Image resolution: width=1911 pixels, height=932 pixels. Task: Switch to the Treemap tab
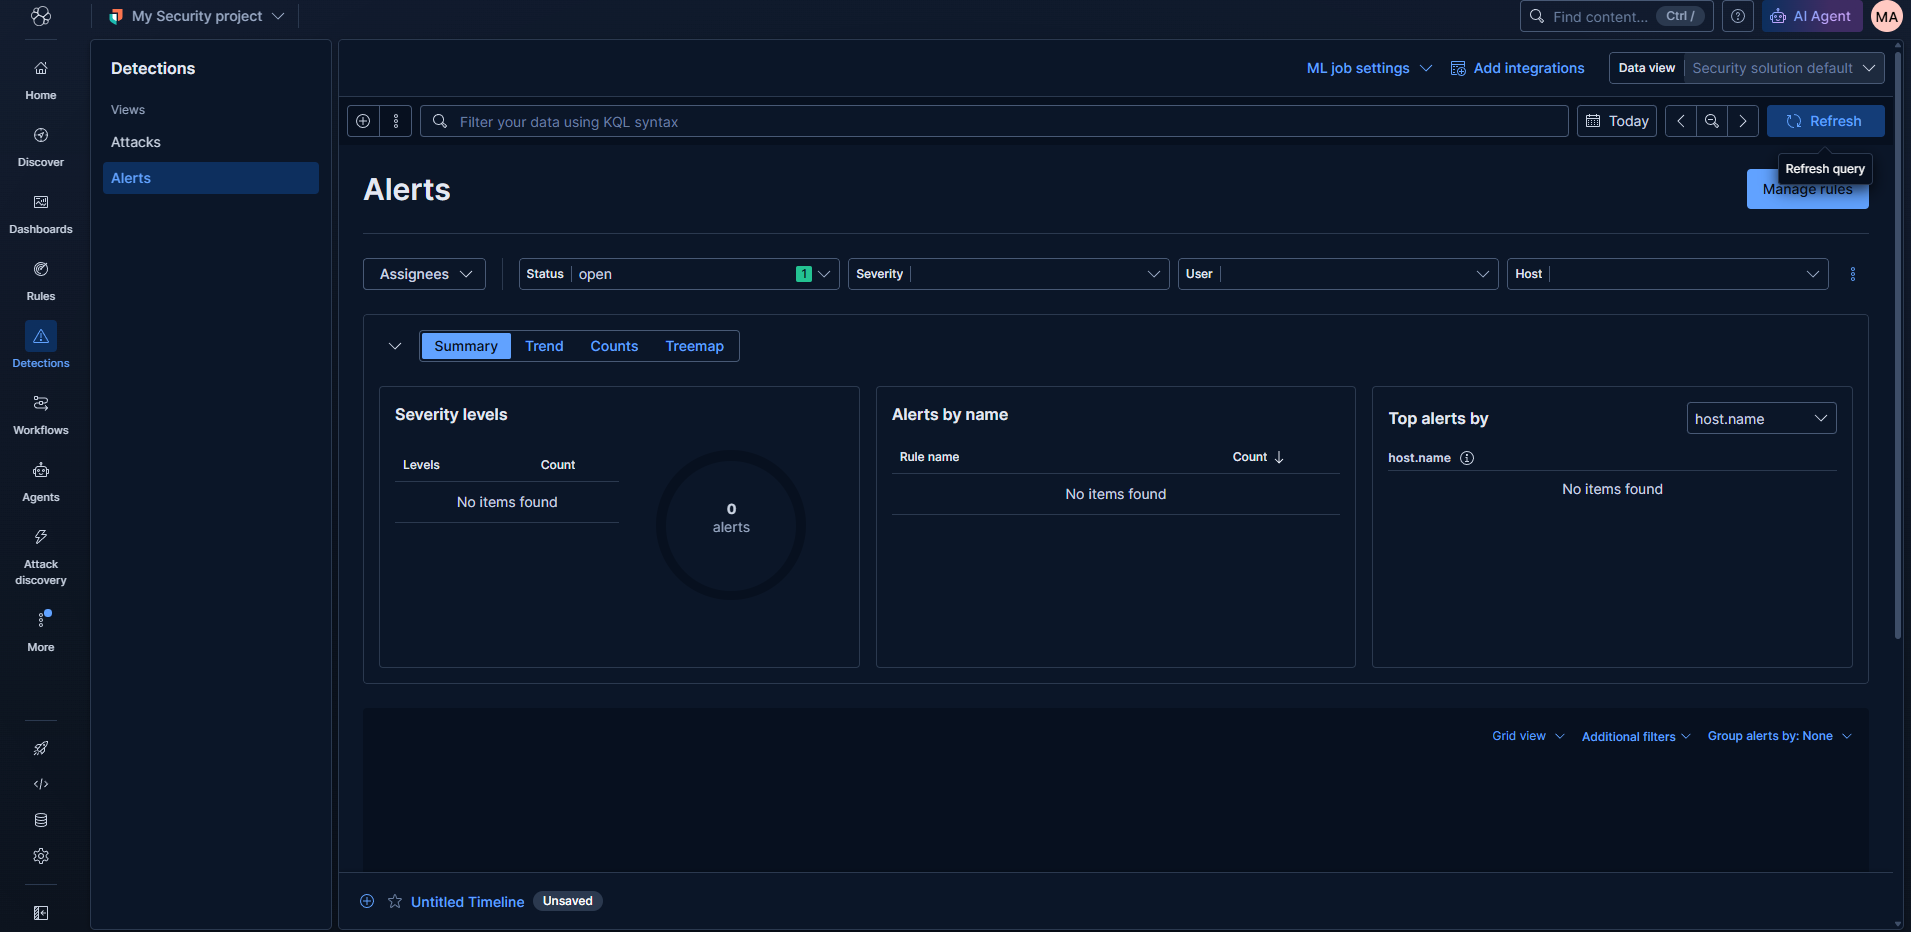694,346
